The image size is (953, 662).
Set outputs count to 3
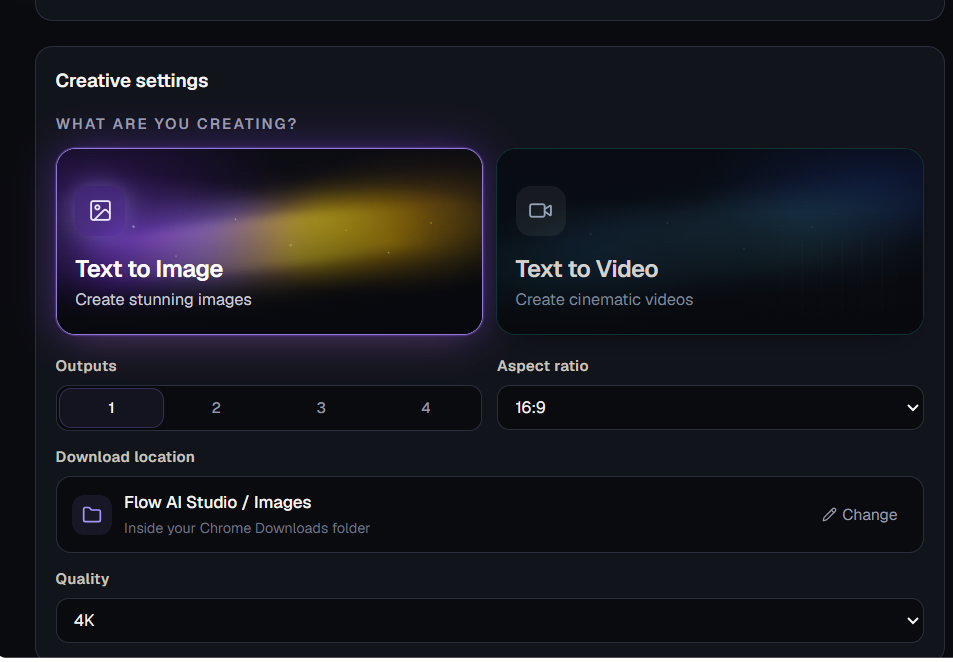point(321,408)
